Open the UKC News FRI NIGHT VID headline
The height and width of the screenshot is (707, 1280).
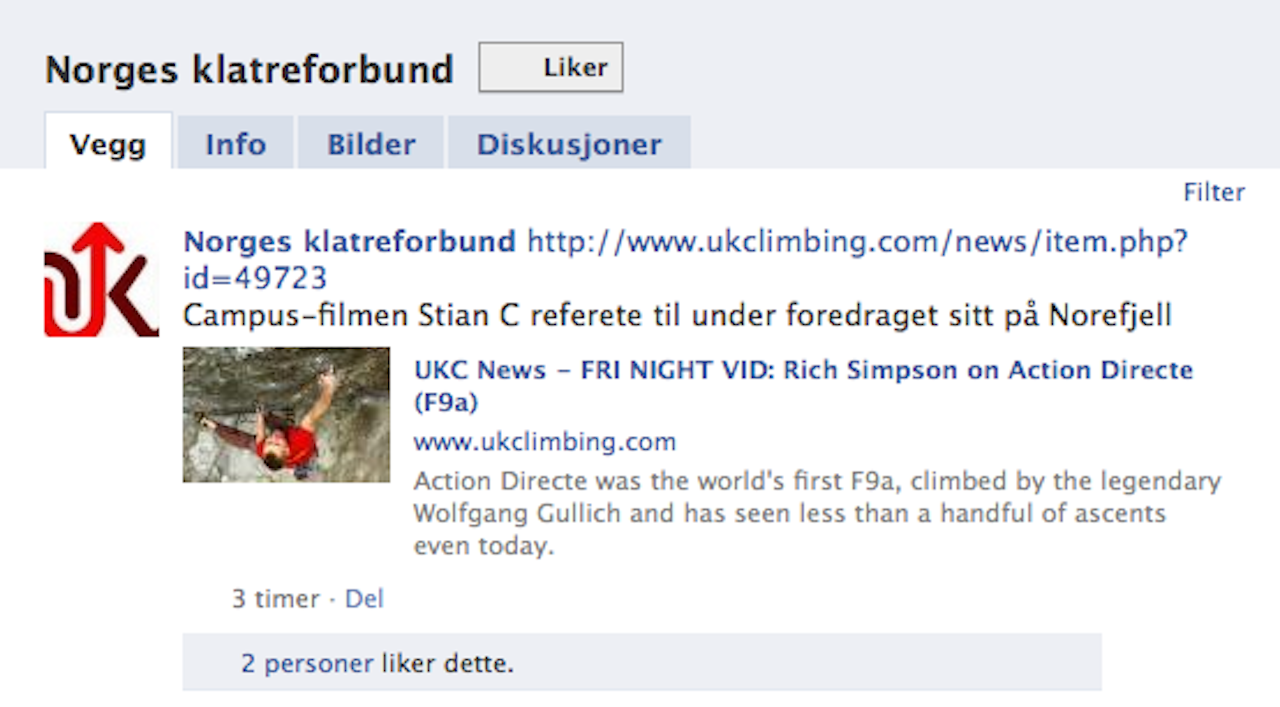803,385
